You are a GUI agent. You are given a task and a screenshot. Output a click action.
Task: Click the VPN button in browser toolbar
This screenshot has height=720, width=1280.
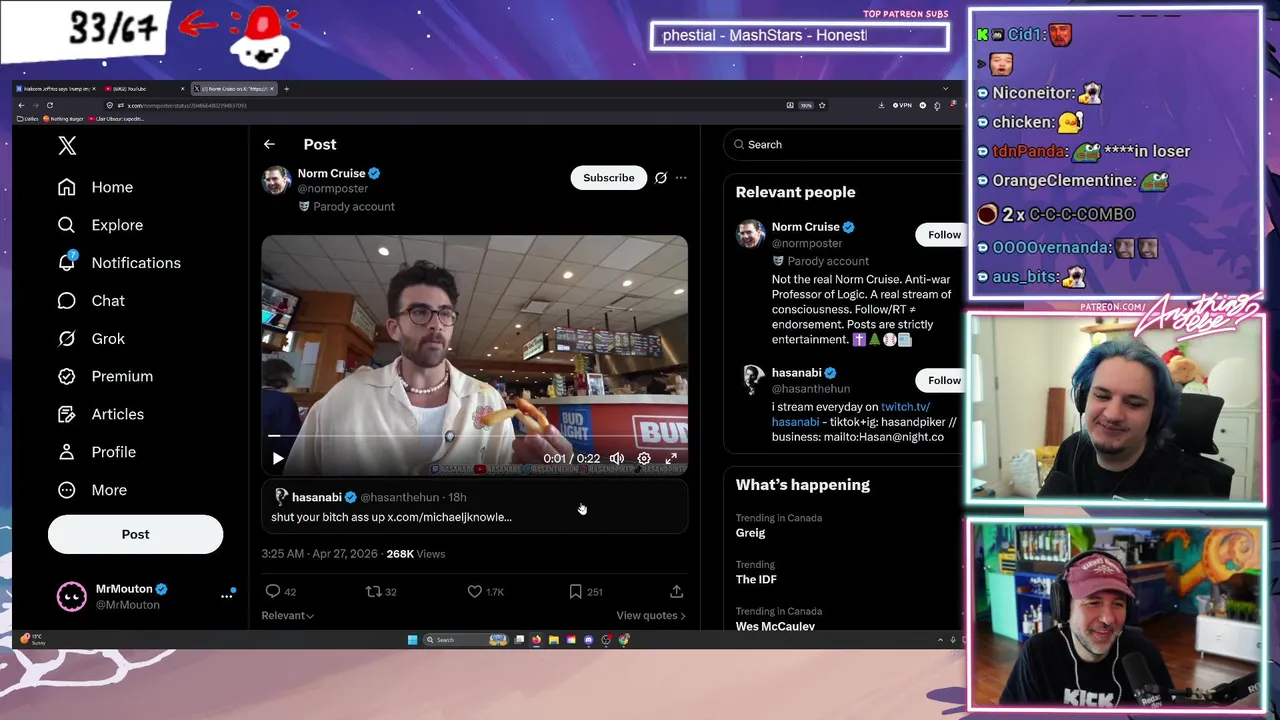tap(903, 105)
